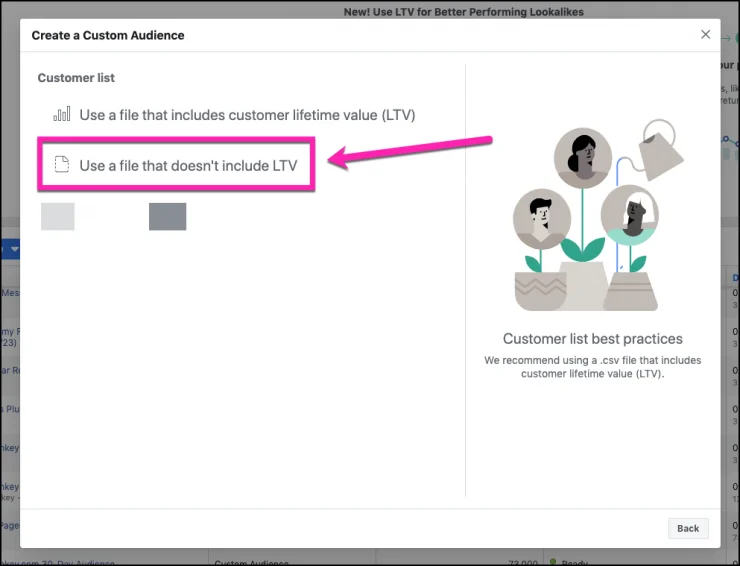Click the dark-haired woman avatar in the illustration
Viewport: 740px width, 566px height.
tap(582, 155)
